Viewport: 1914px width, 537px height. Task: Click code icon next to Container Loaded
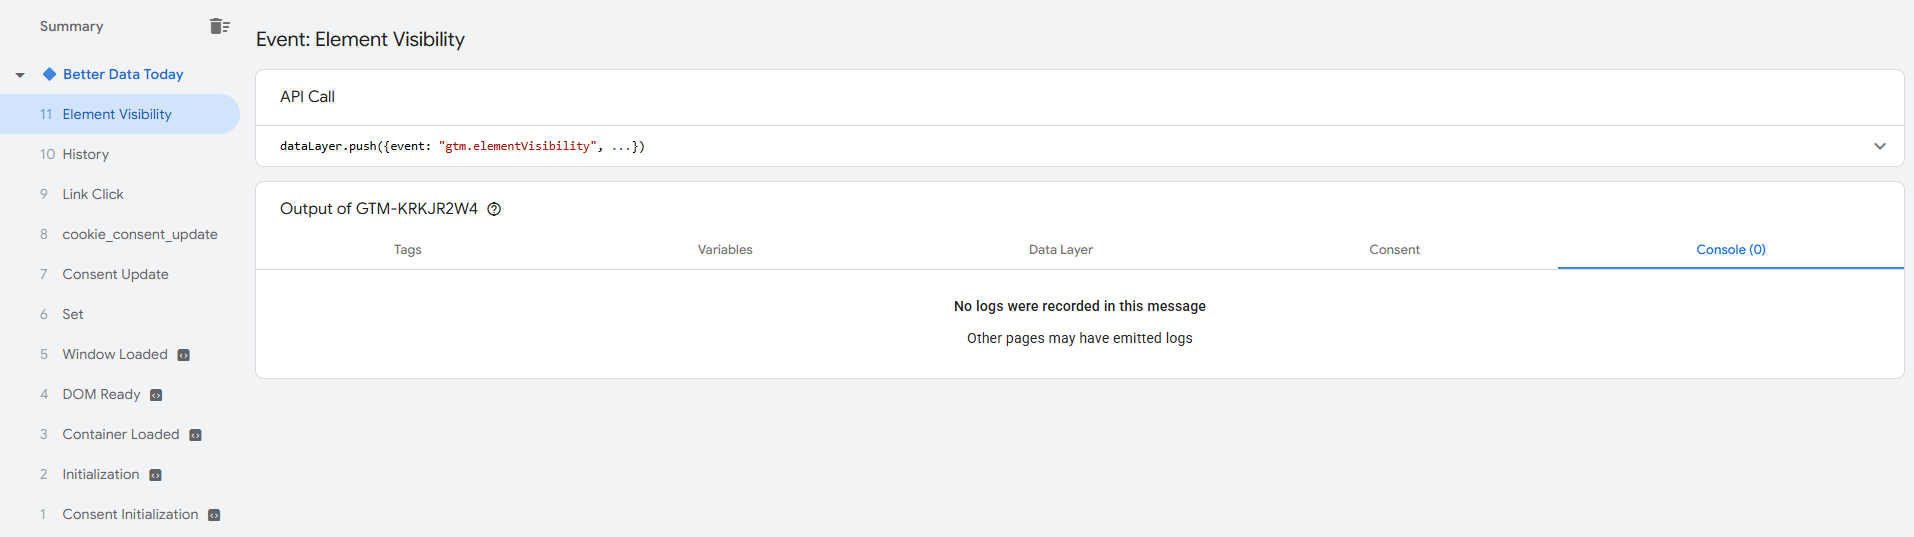(x=196, y=435)
